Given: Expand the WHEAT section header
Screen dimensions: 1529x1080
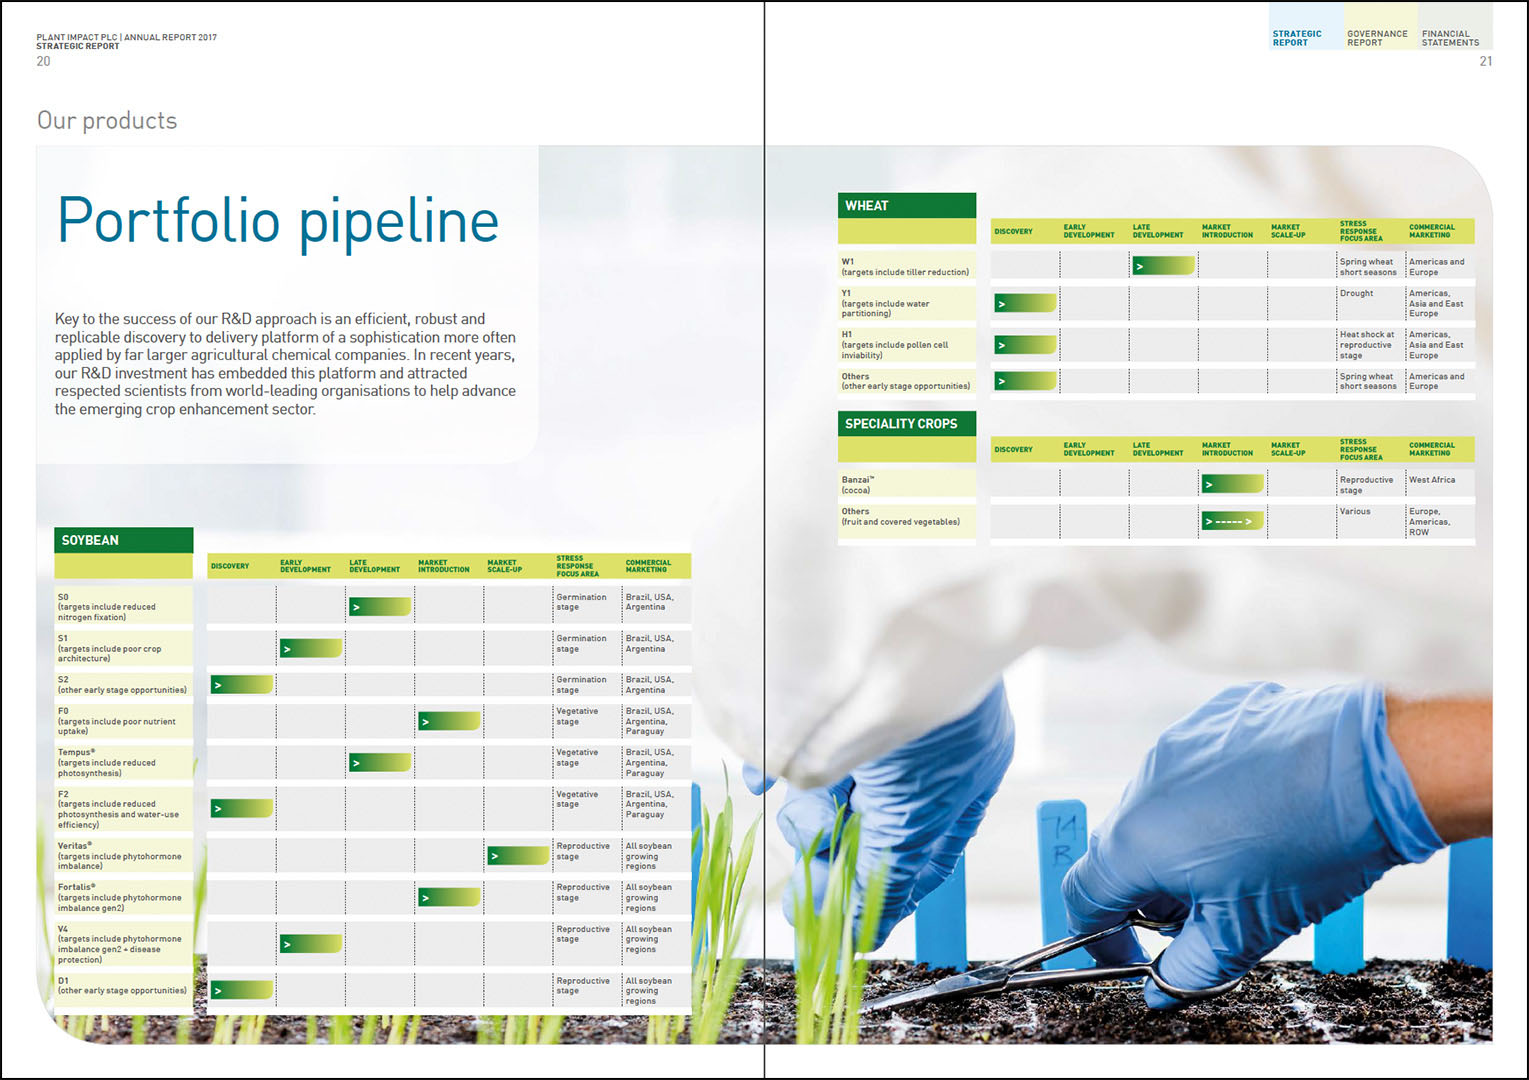Looking at the screenshot, I should coord(906,205).
